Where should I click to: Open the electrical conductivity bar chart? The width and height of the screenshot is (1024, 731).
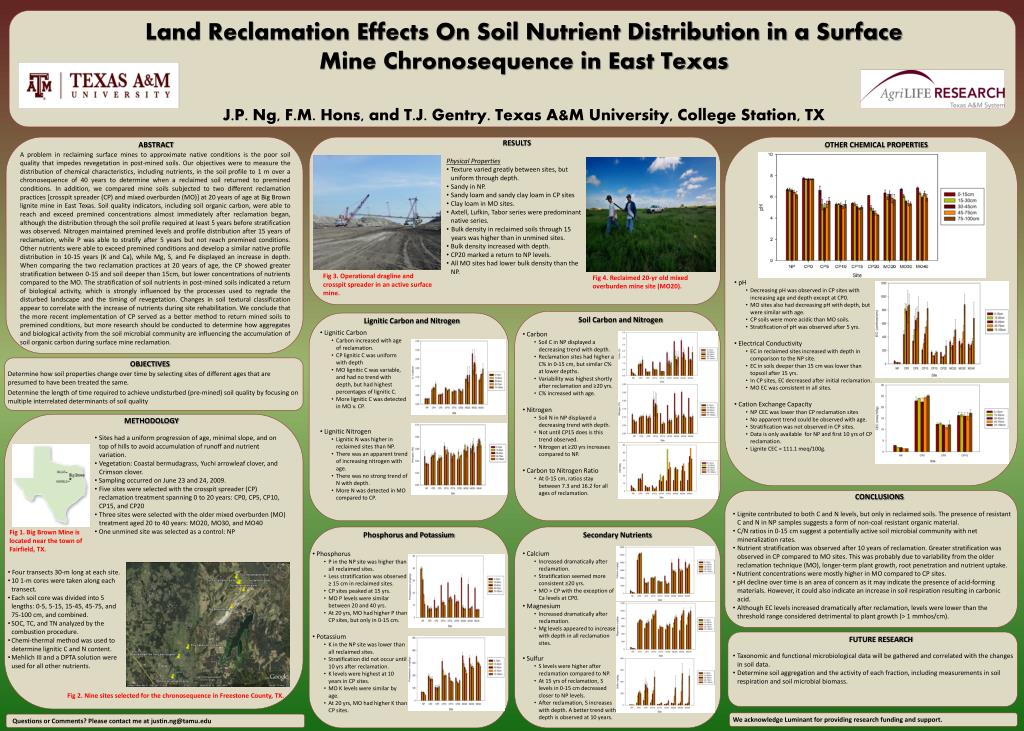tap(941, 330)
